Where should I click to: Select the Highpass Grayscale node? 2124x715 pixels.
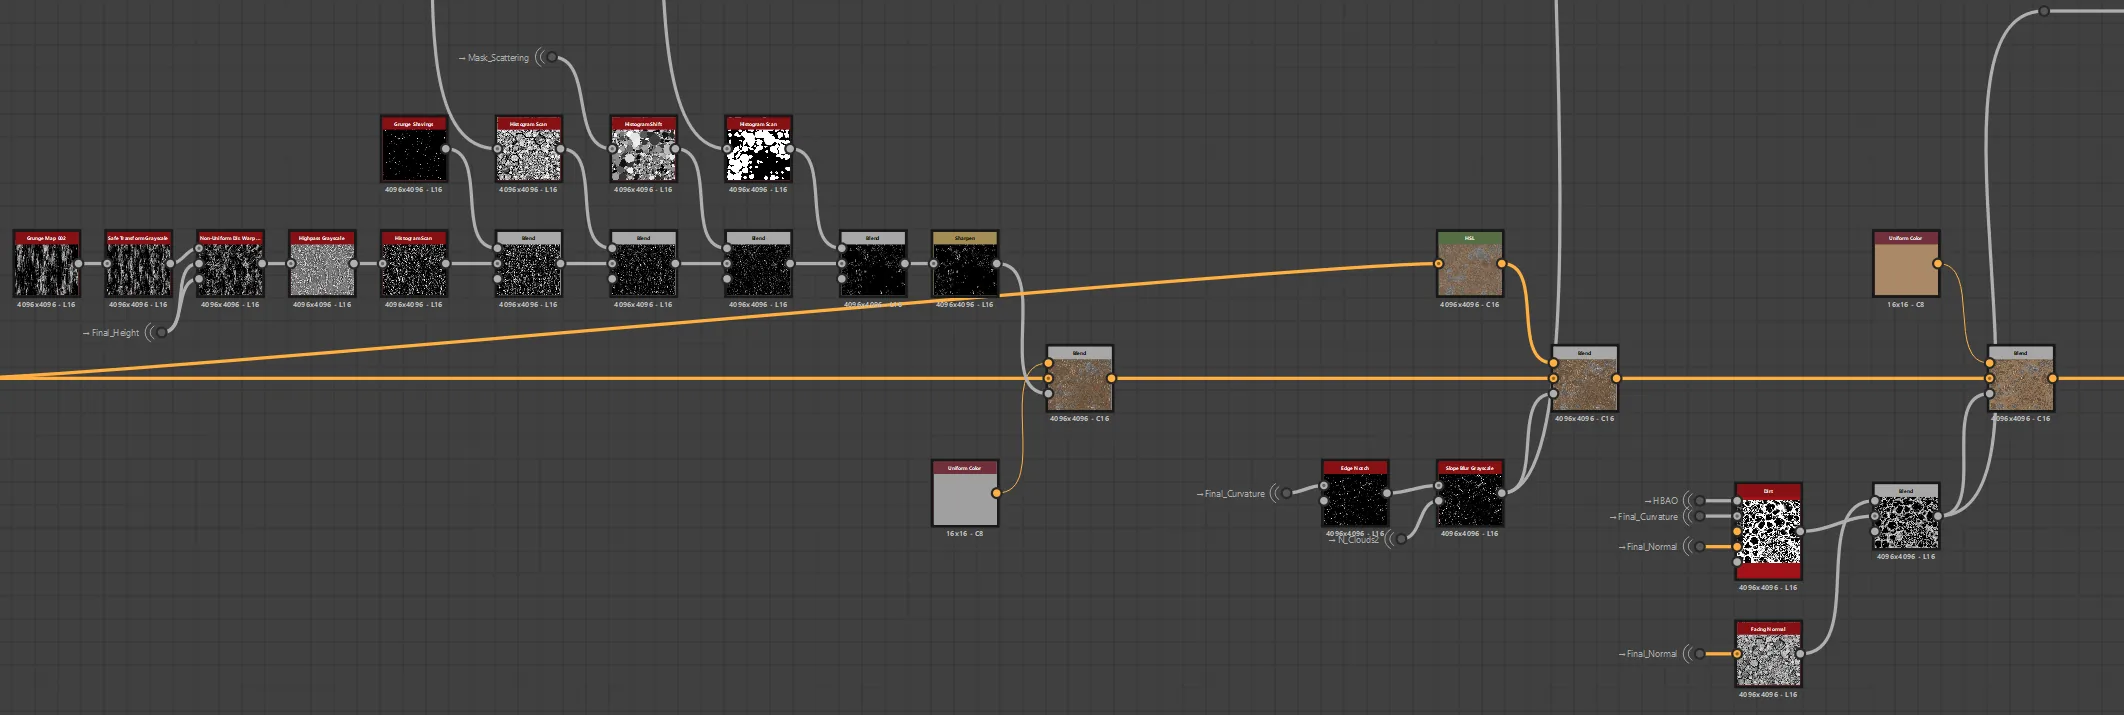click(322, 264)
